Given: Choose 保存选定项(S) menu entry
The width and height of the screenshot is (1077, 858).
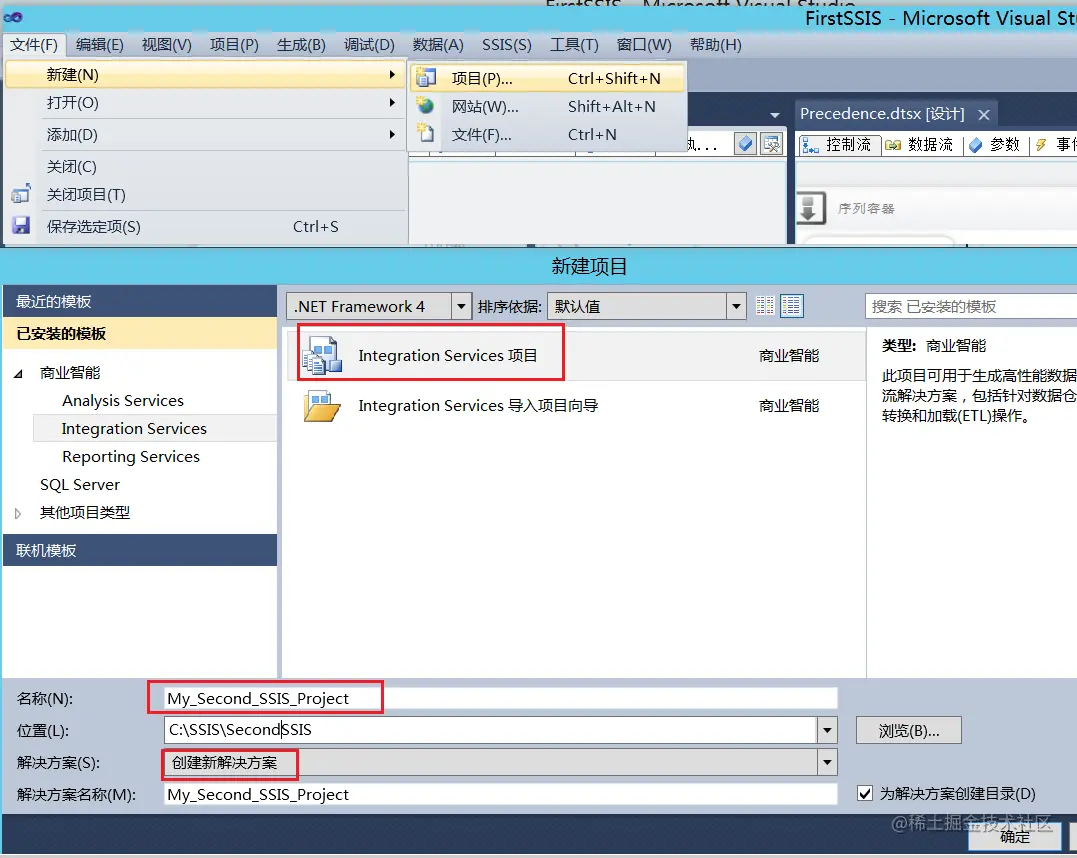Looking at the screenshot, I should [x=205, y=227].
